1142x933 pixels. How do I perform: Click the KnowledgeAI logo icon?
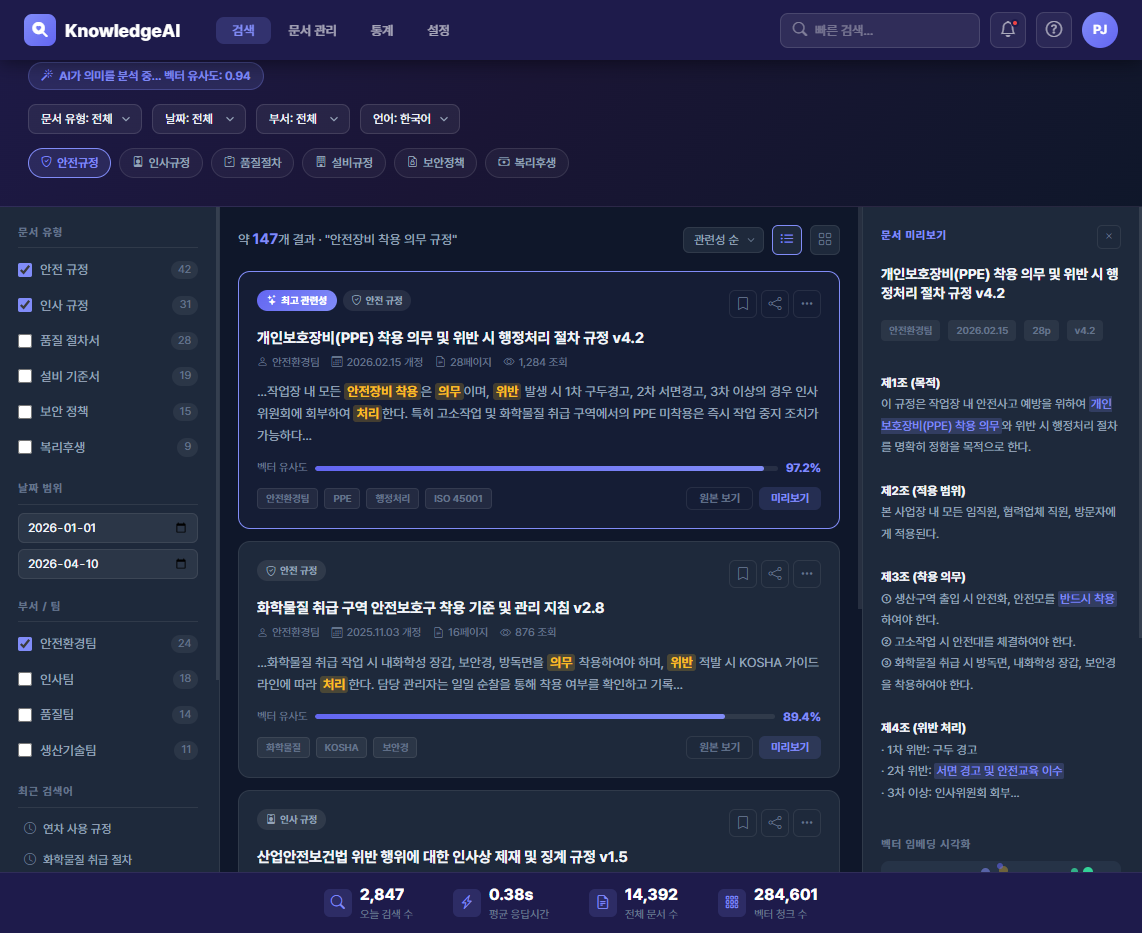click(40, 30)
